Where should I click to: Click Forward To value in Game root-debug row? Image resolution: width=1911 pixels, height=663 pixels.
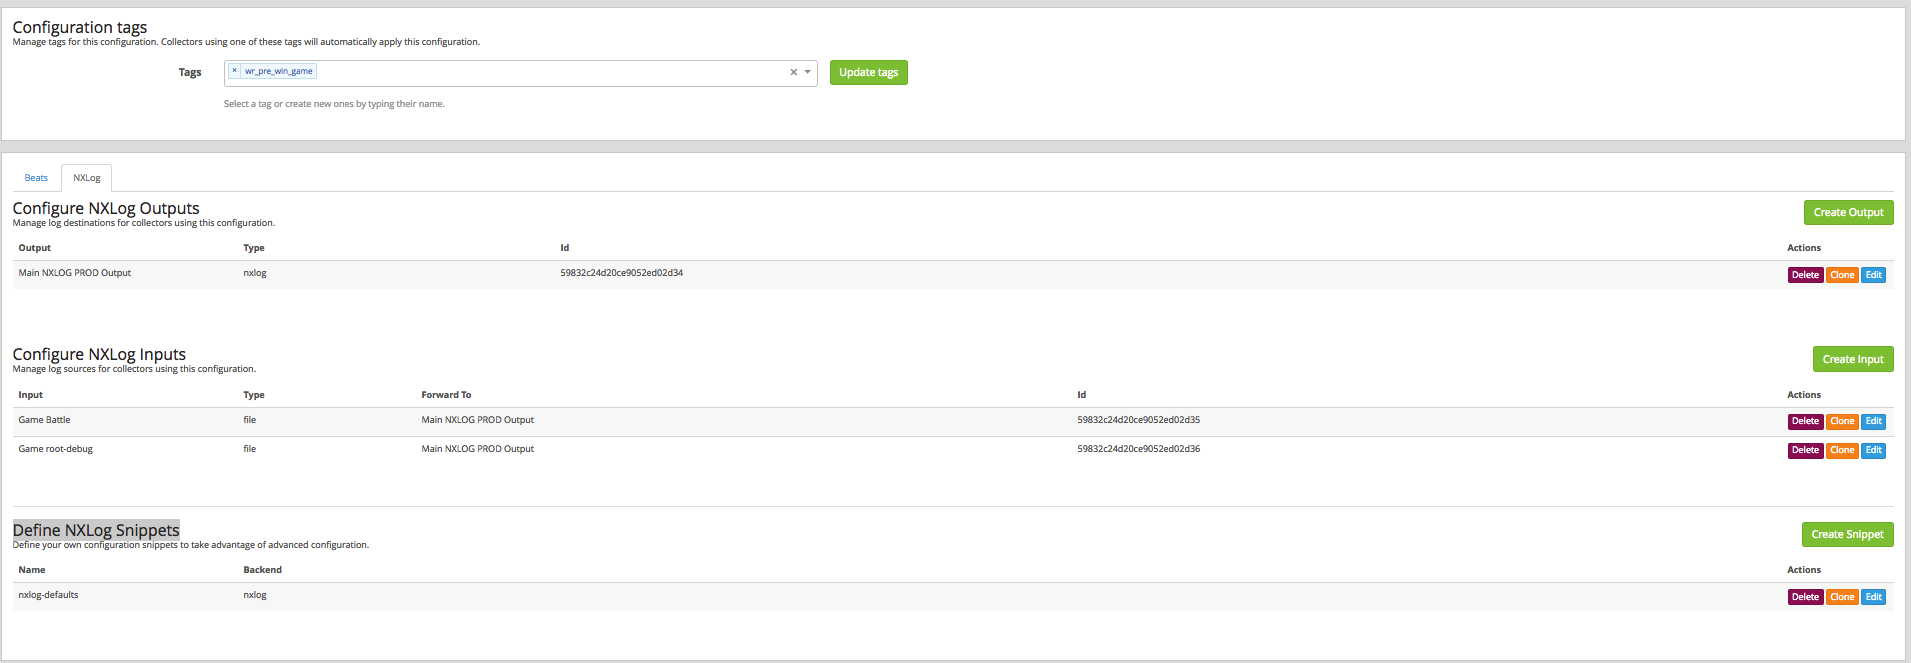(x=477, y=449)
